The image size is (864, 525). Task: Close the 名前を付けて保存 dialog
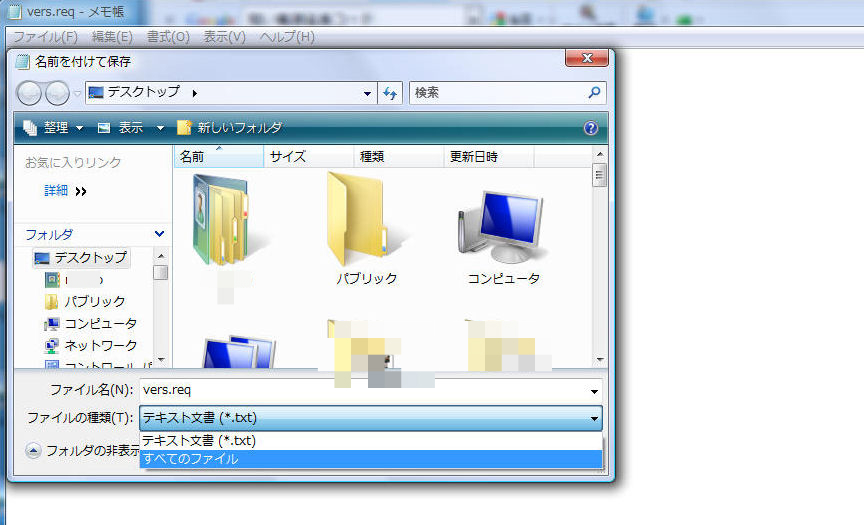(587, 58)
